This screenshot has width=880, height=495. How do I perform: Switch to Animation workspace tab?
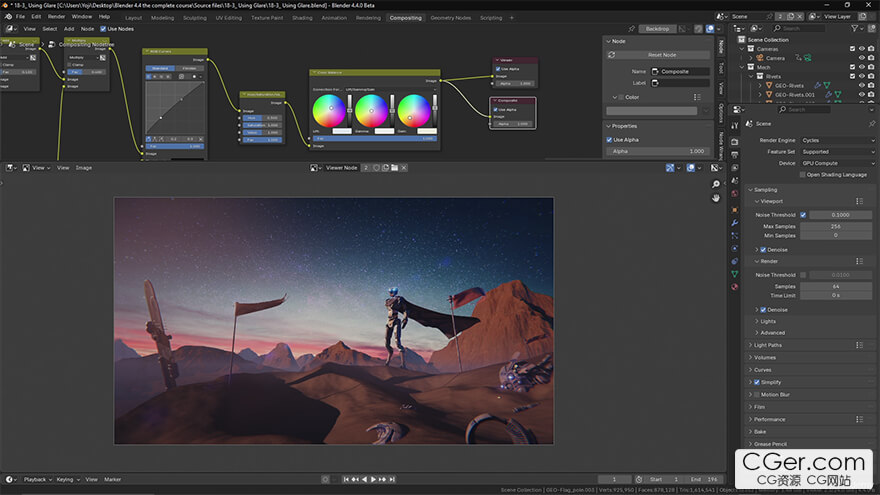[334, 18]
